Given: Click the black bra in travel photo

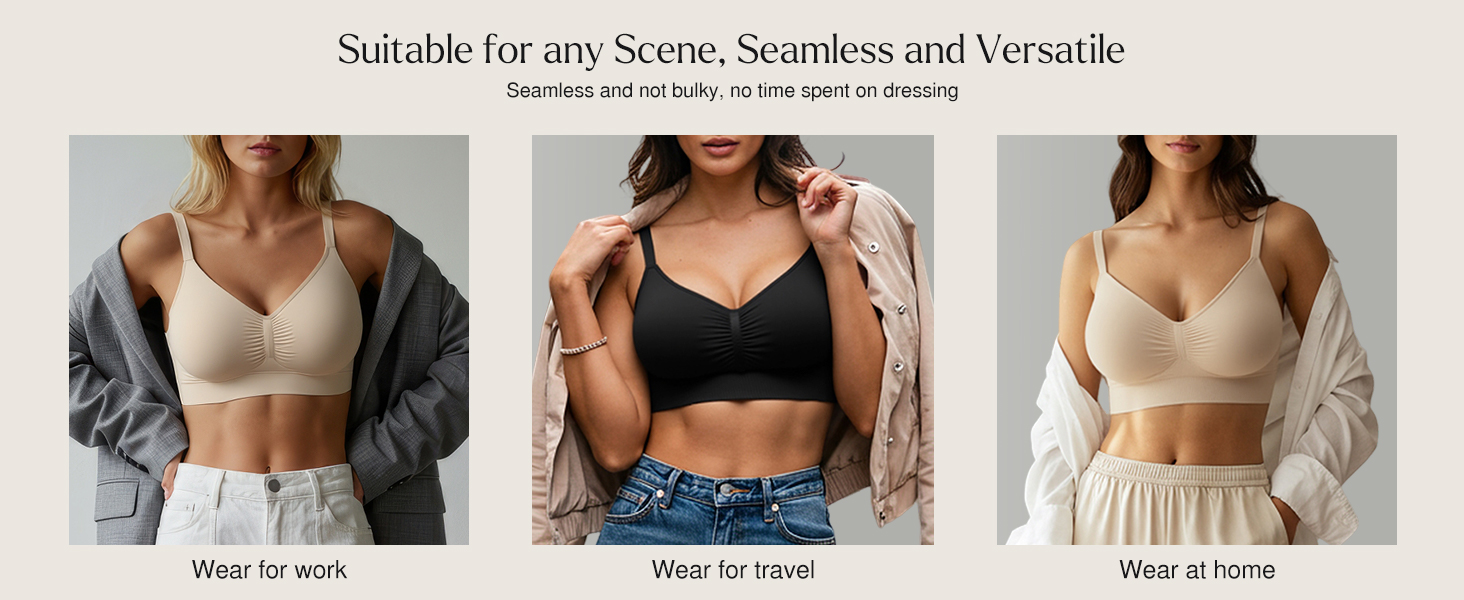Looking at the screenshot, I should [733, 330].
